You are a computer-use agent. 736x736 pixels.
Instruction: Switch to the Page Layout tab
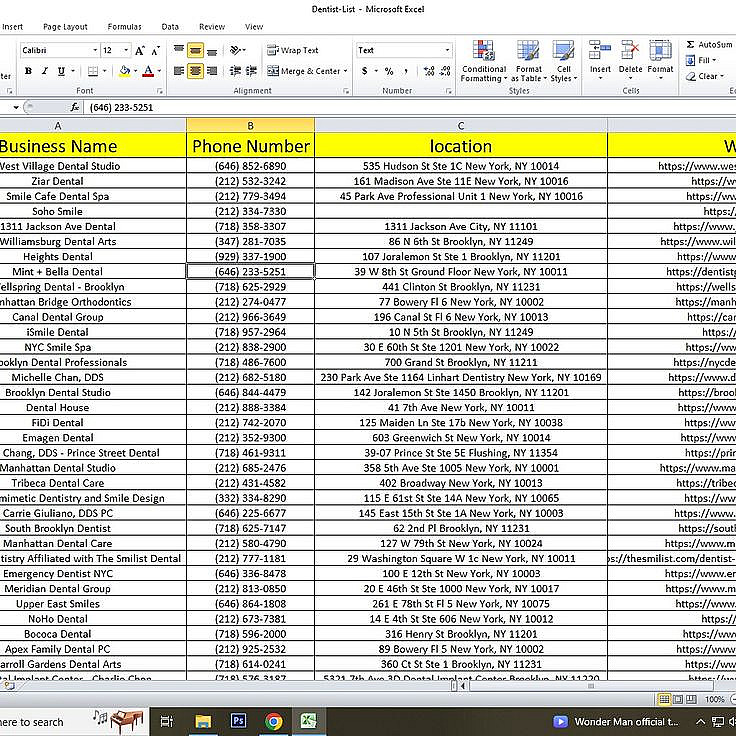coord(65,27)
